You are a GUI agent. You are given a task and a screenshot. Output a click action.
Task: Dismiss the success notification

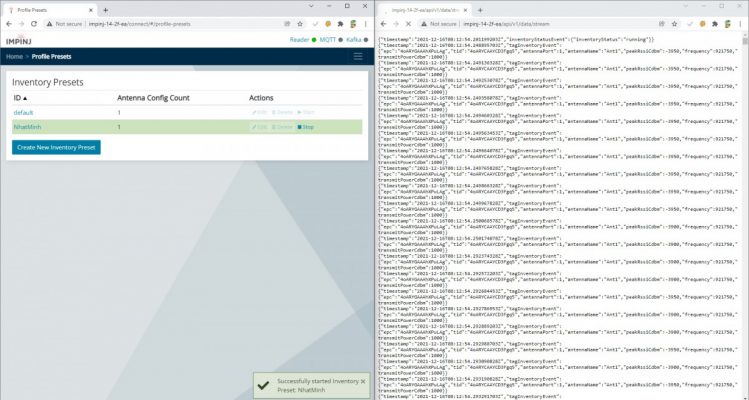[x=363, y=381]
